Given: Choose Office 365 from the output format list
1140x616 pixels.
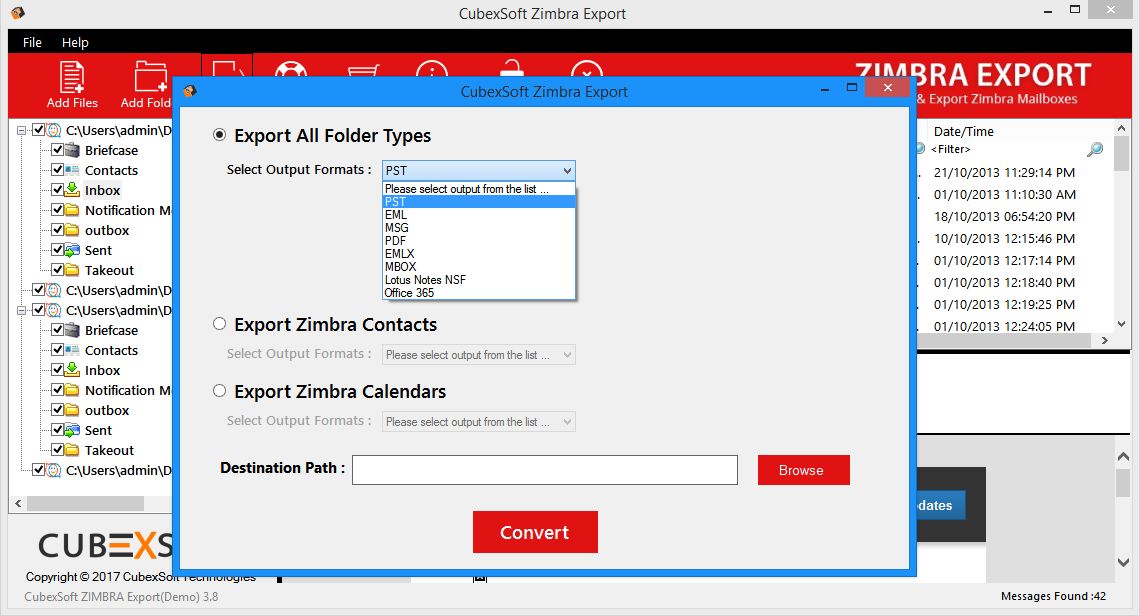Looking at the screenshot, I should 479,293.
